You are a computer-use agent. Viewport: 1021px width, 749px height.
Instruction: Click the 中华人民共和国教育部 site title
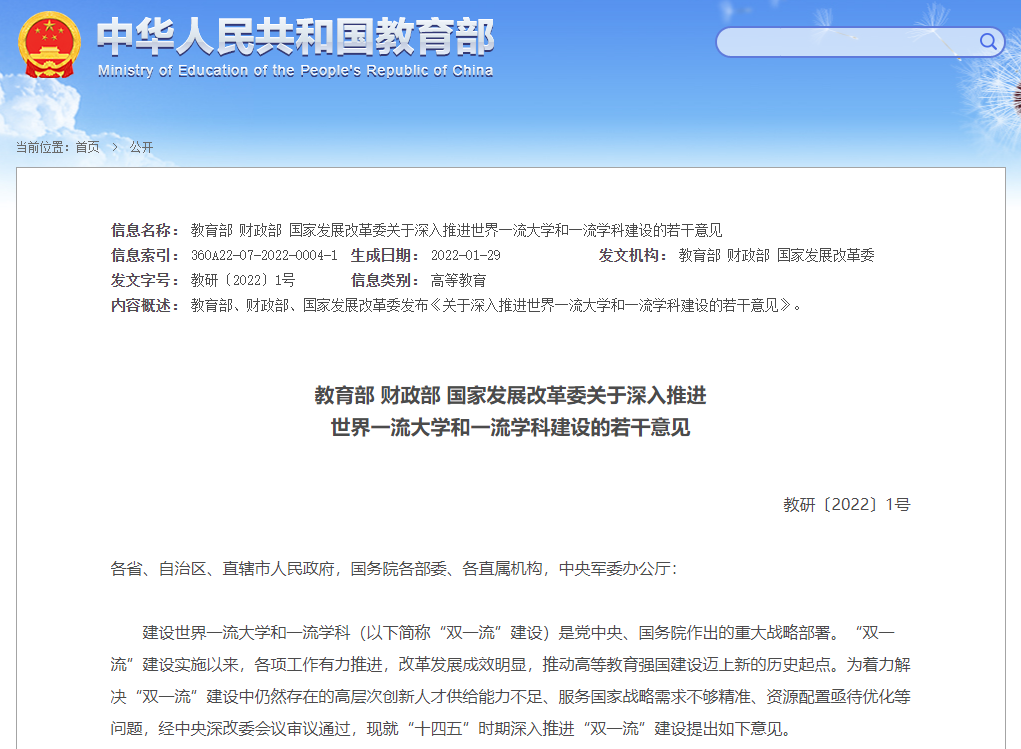pyautogui.click(x=295, y=37)
